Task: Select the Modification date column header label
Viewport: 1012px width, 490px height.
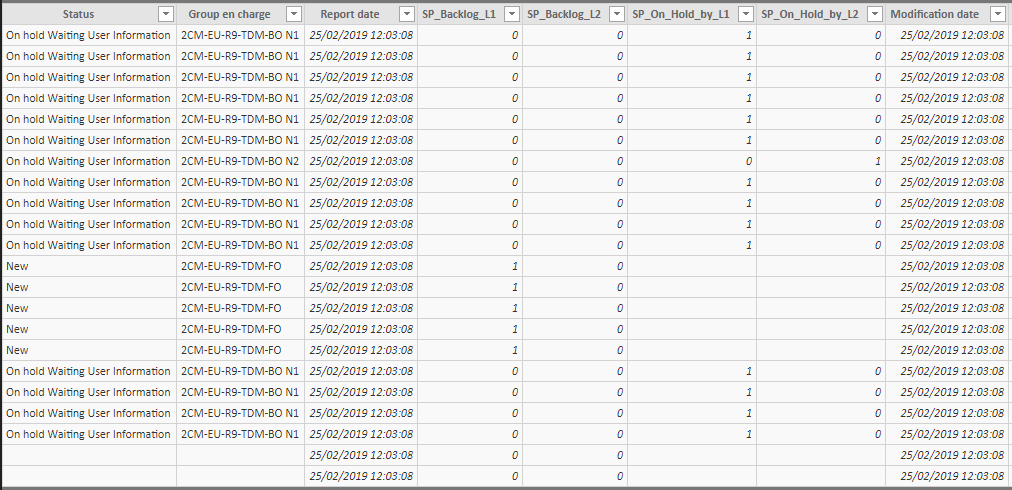Action: 935,14
